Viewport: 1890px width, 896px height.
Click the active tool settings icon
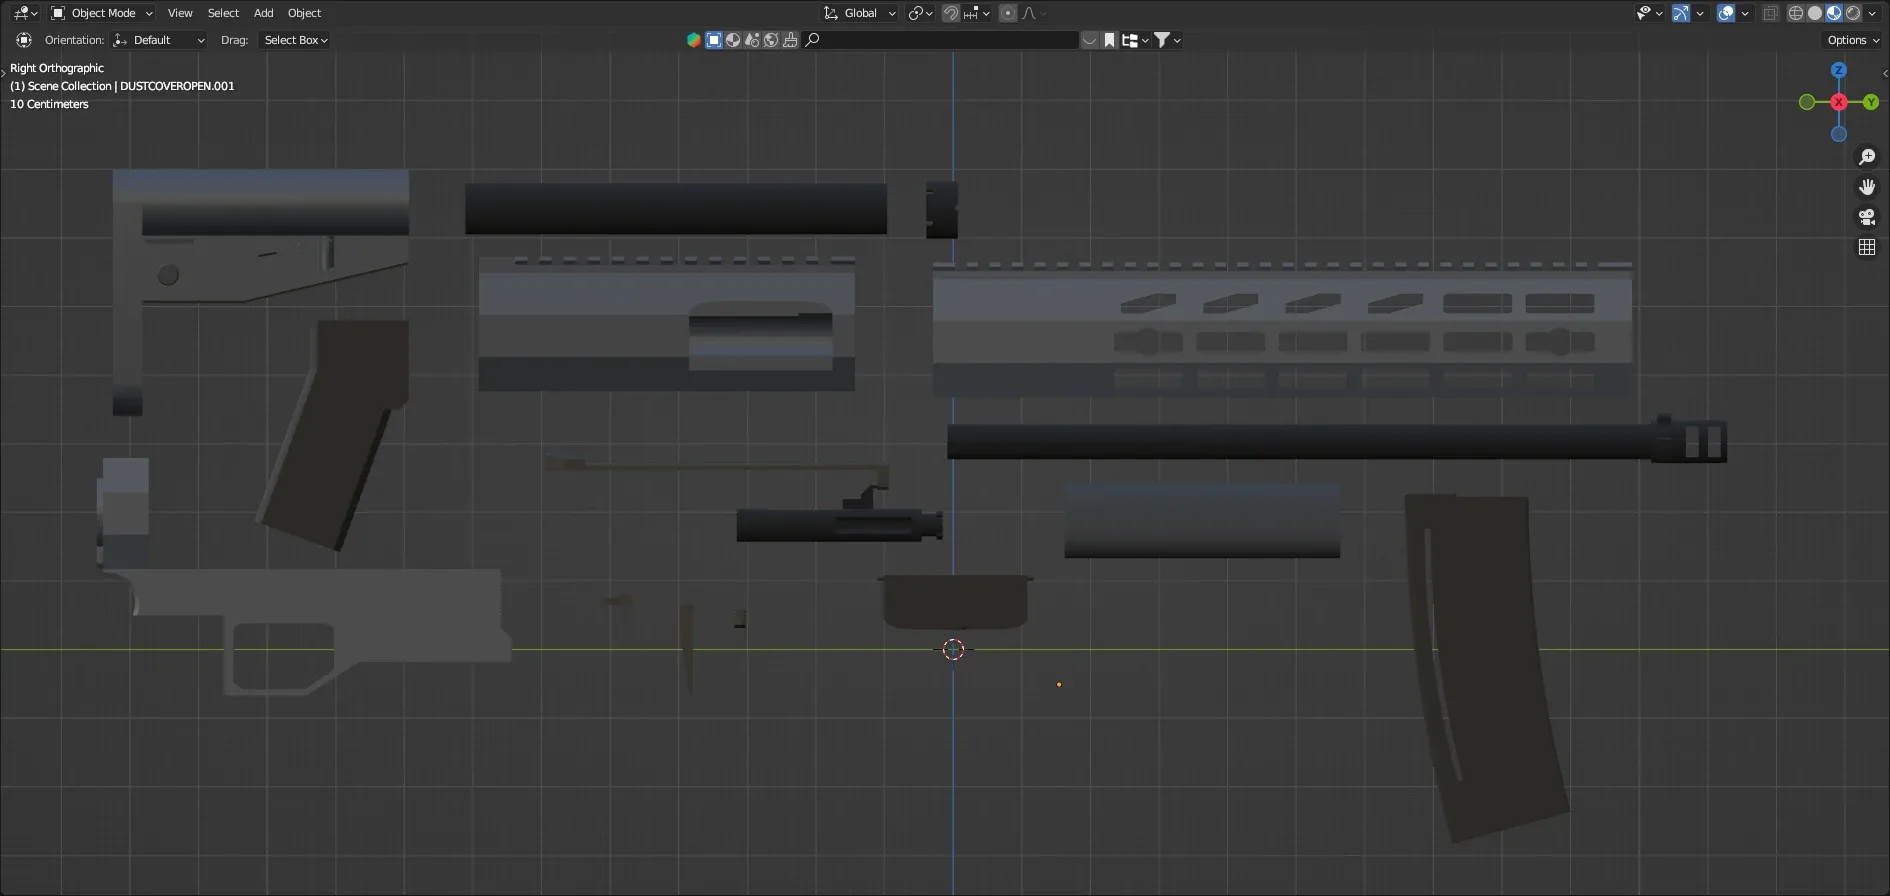click(x=24, y=40)
